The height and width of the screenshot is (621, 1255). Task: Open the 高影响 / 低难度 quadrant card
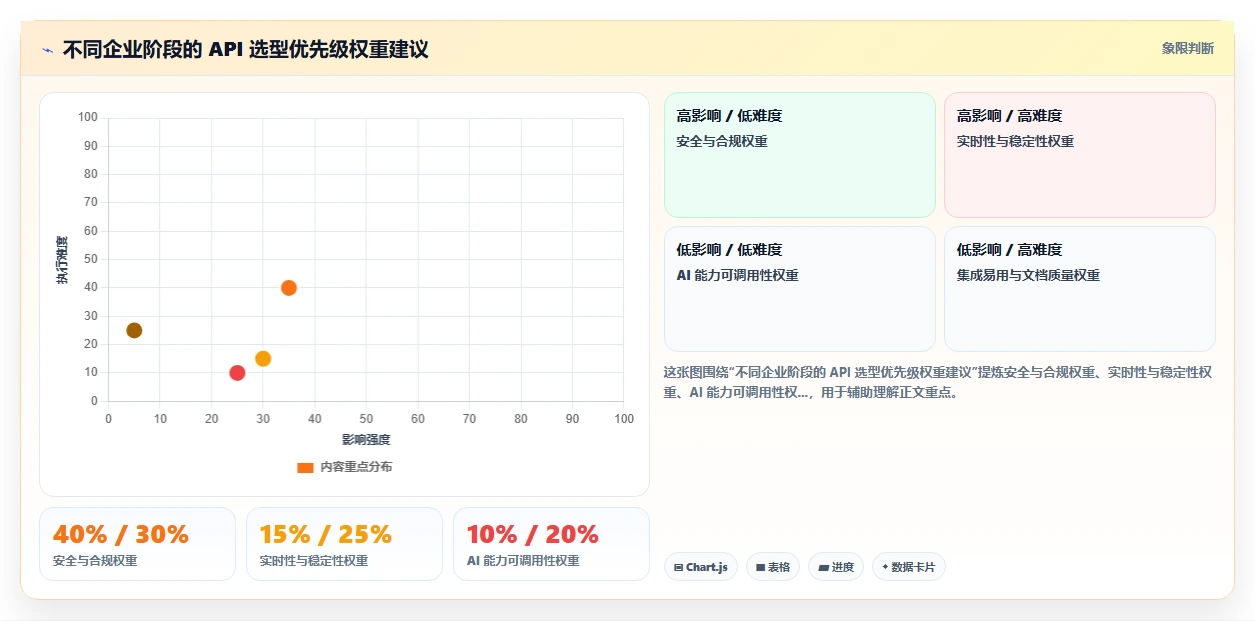pyautogui.click(x=800, y=155)
